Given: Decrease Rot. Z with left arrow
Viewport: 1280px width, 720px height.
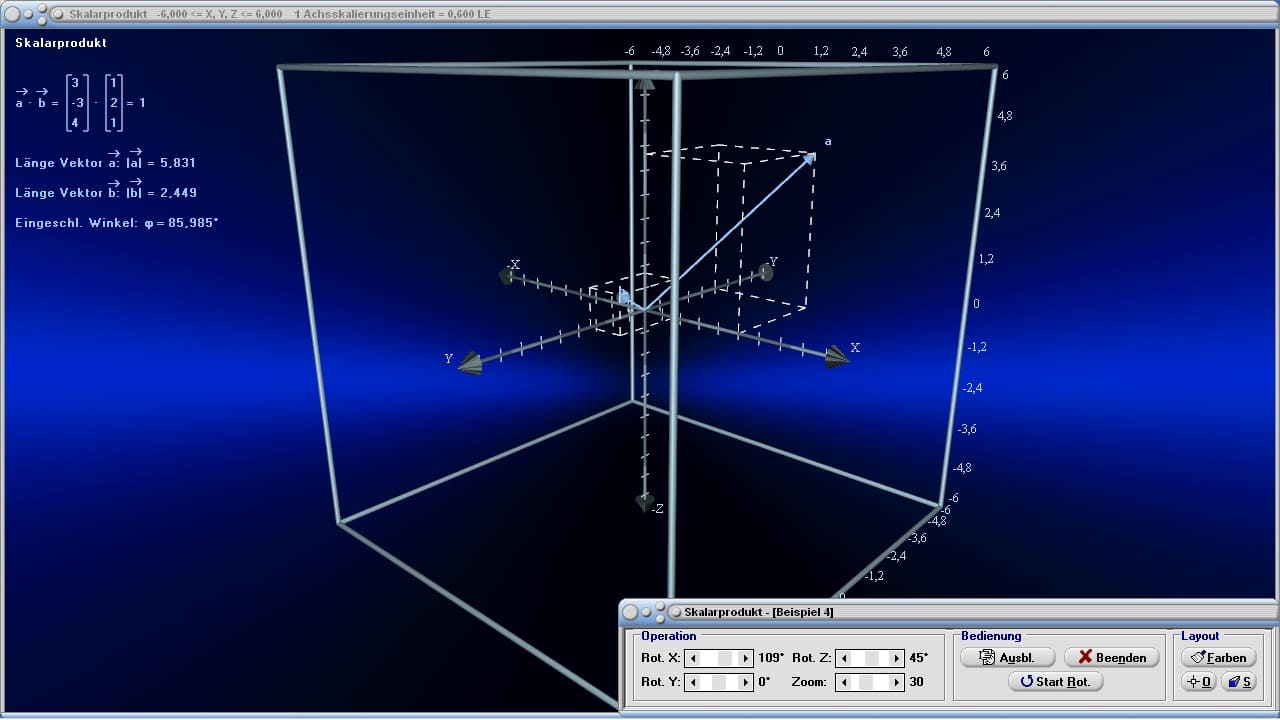Looking at the screenshot, I should tap(843, 658).
